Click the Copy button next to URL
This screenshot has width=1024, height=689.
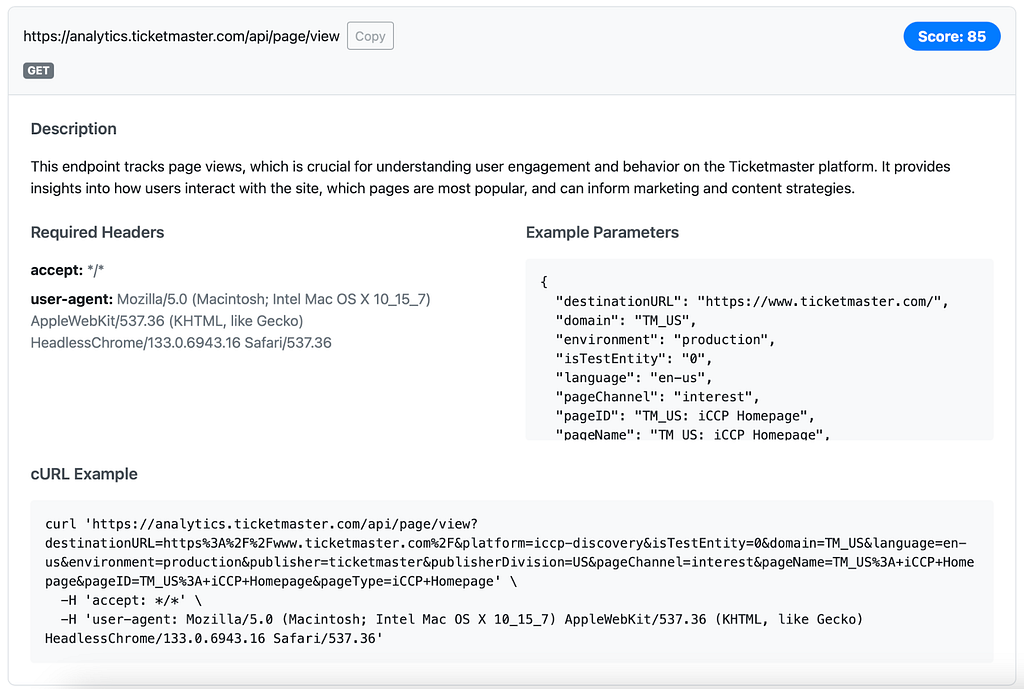click(x=370, y=36)
